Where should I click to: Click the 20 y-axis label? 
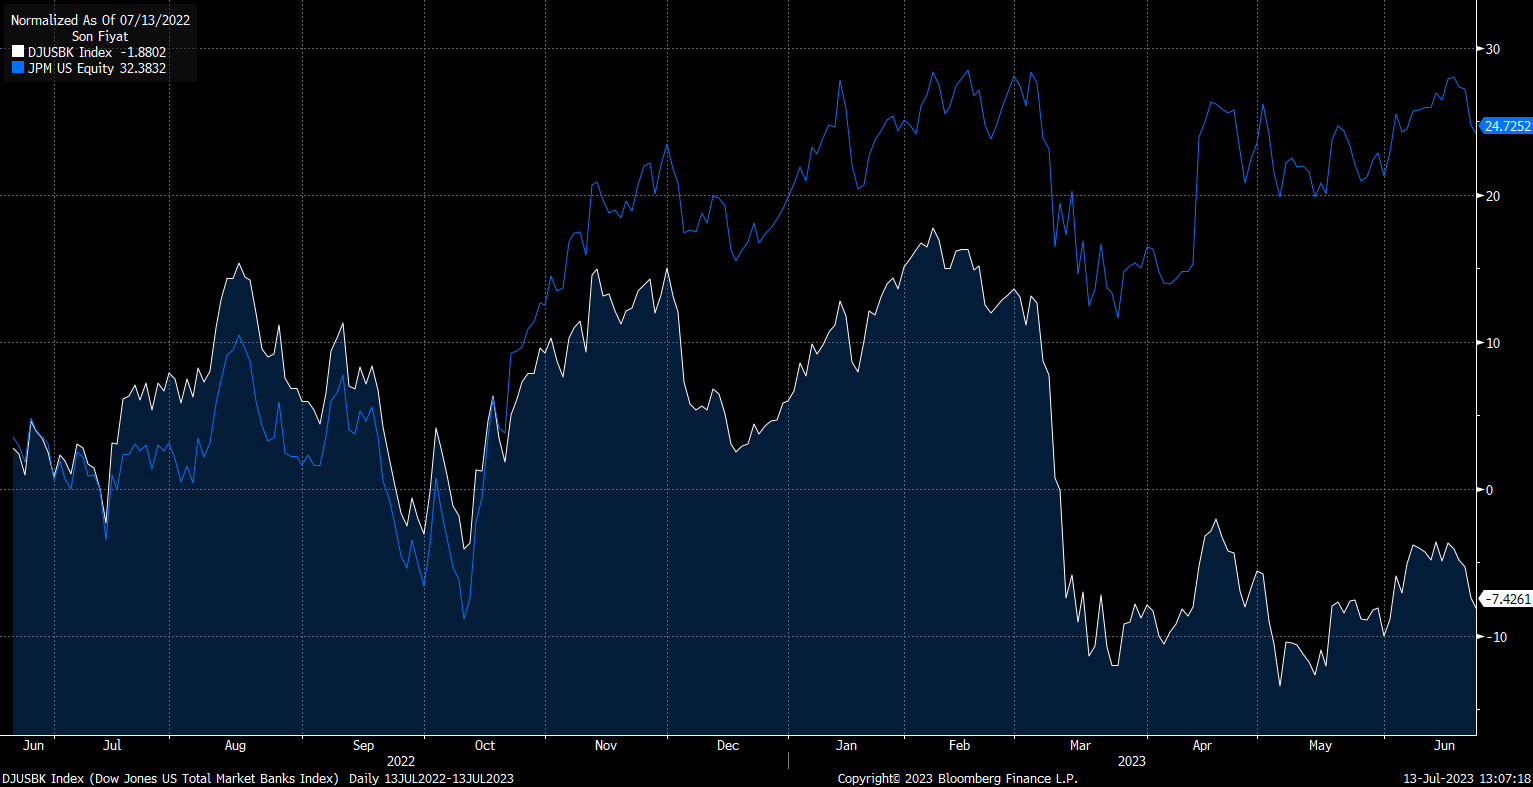pyautogui.click(x=1492, y=196)
